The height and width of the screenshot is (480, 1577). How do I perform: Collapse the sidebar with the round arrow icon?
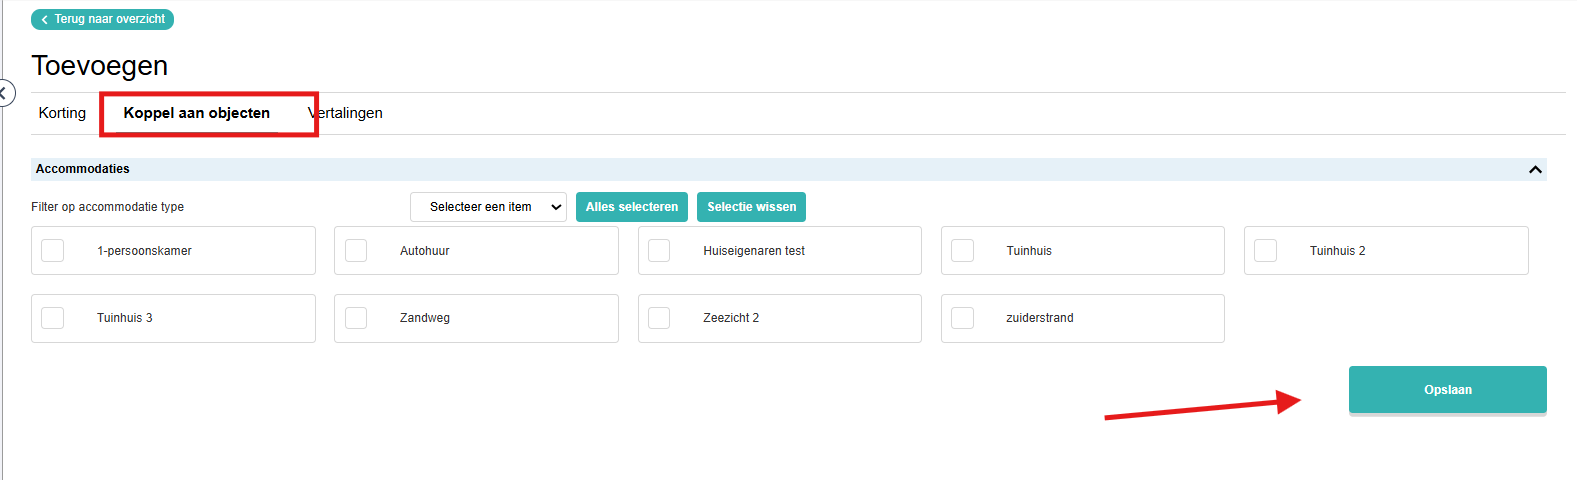(x=5, y=94)
